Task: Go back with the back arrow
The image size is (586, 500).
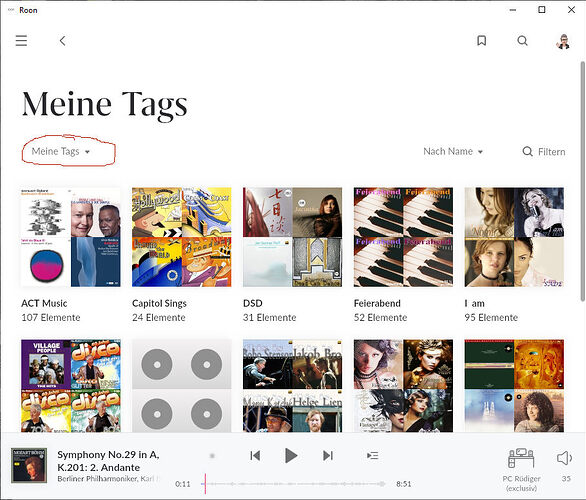Action: [x=62, y=40]
